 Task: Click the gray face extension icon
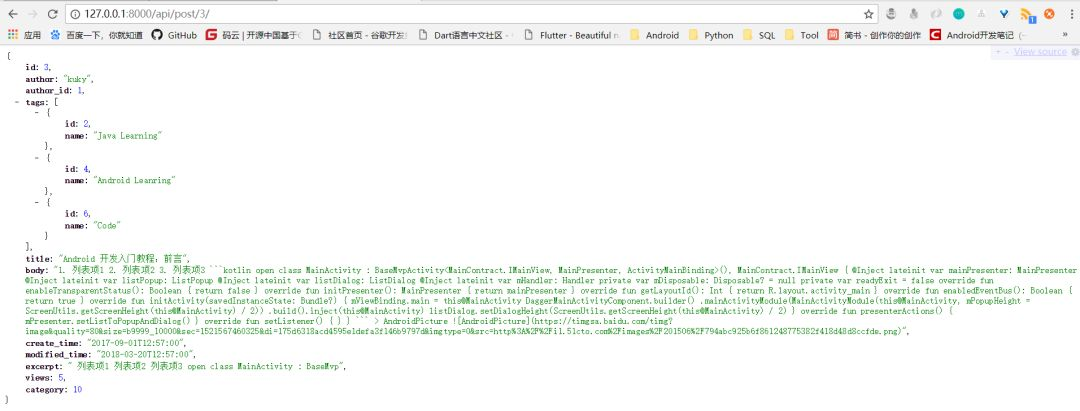pos(891,14)
